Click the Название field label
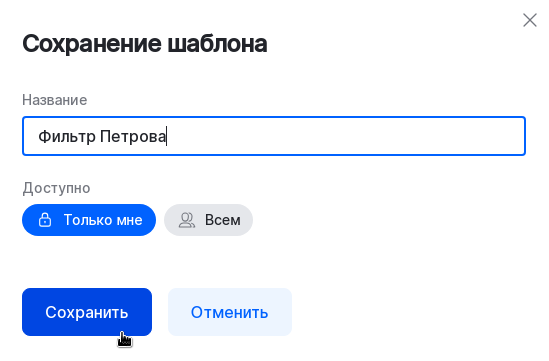 click(55, 100)
